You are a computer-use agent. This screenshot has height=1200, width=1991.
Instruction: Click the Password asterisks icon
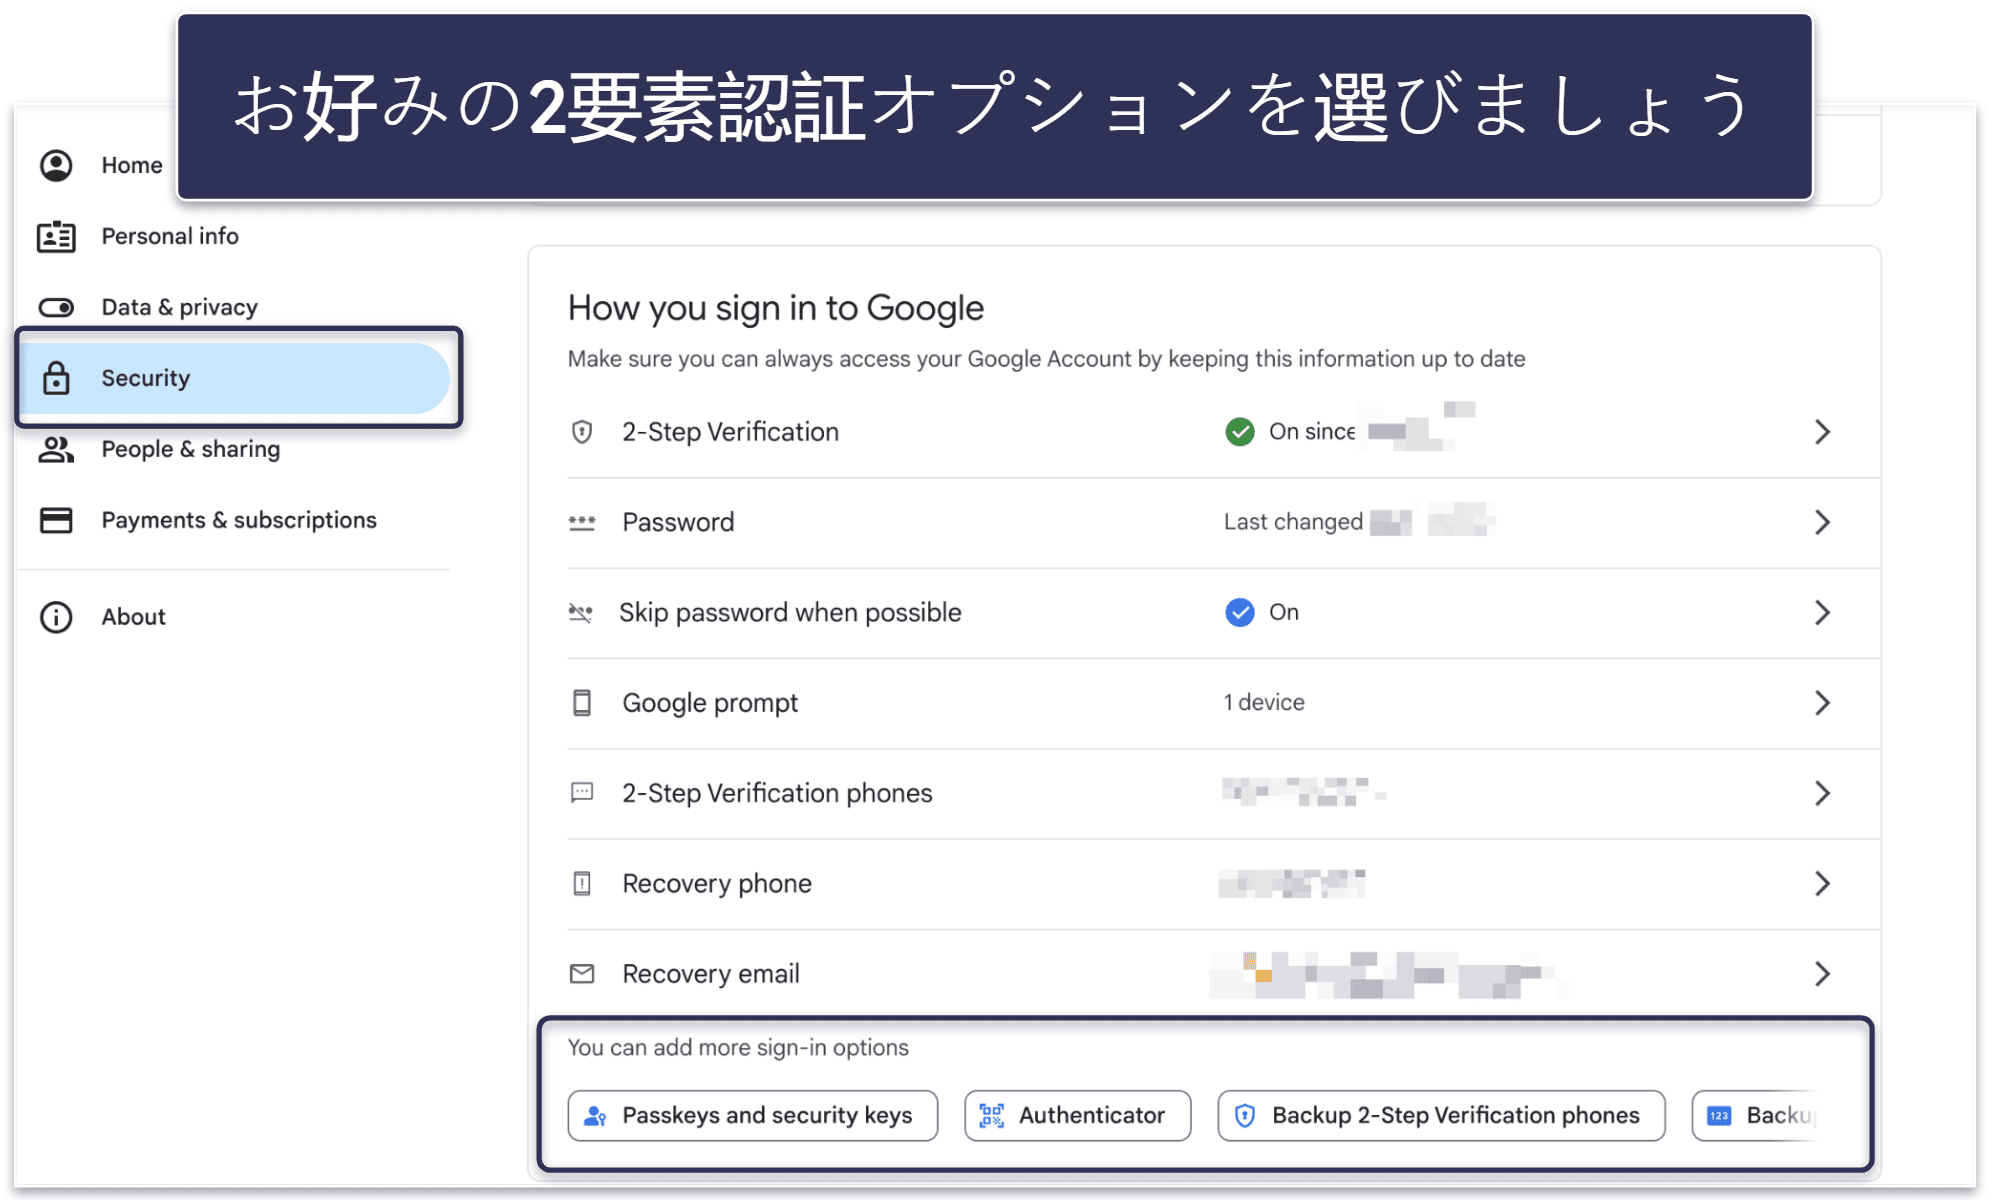582,522
